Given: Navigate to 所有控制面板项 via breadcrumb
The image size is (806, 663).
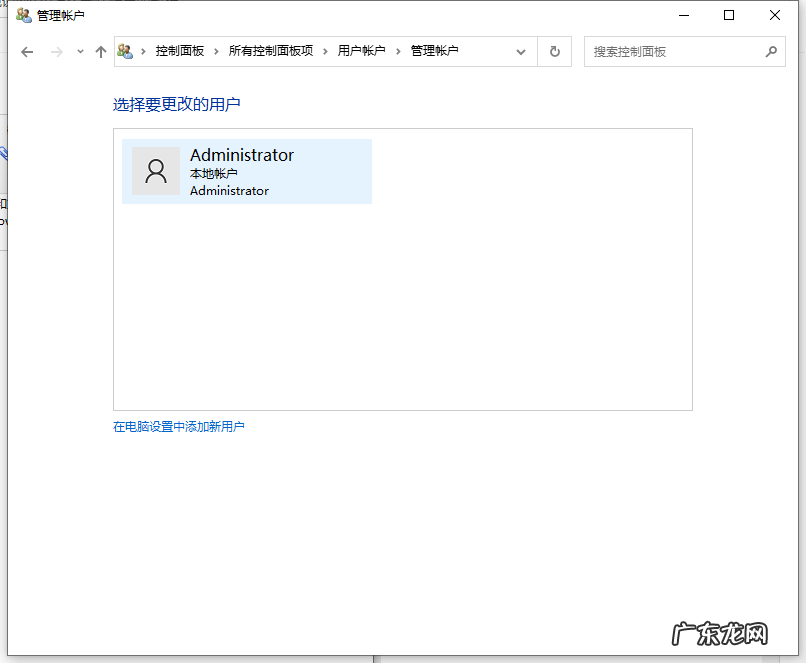Looking at the screenshot, I should click(272, 51).
